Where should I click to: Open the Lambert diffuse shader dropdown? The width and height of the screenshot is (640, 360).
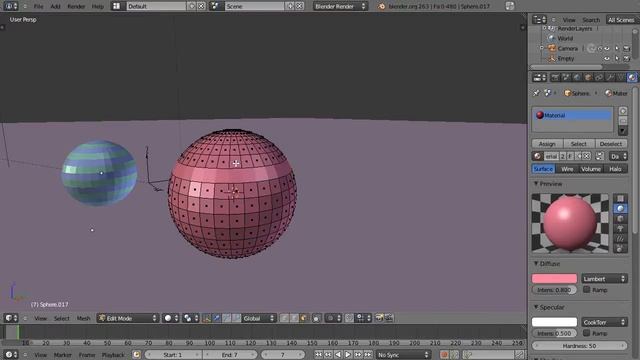(x=604, y=279)
